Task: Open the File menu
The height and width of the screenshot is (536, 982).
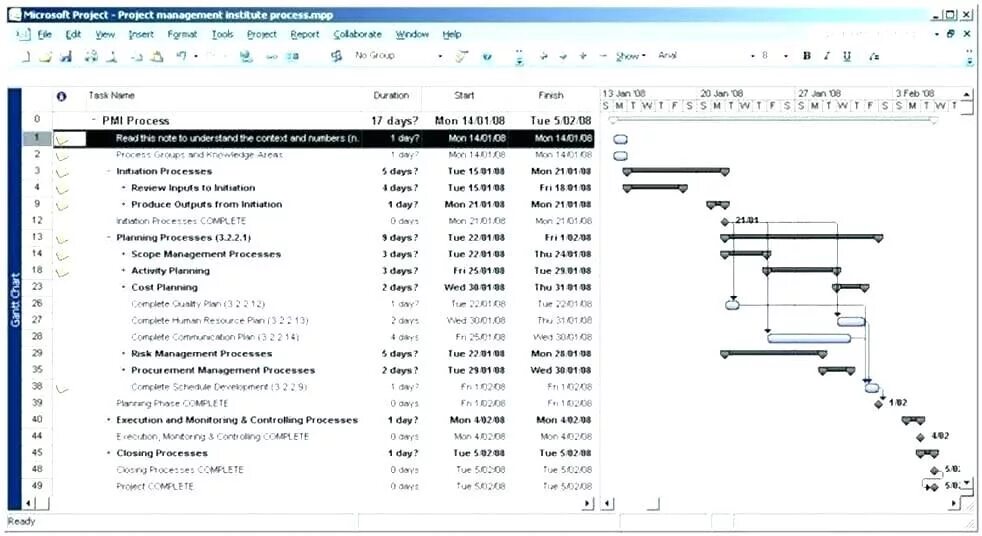Action: [44, 34]
